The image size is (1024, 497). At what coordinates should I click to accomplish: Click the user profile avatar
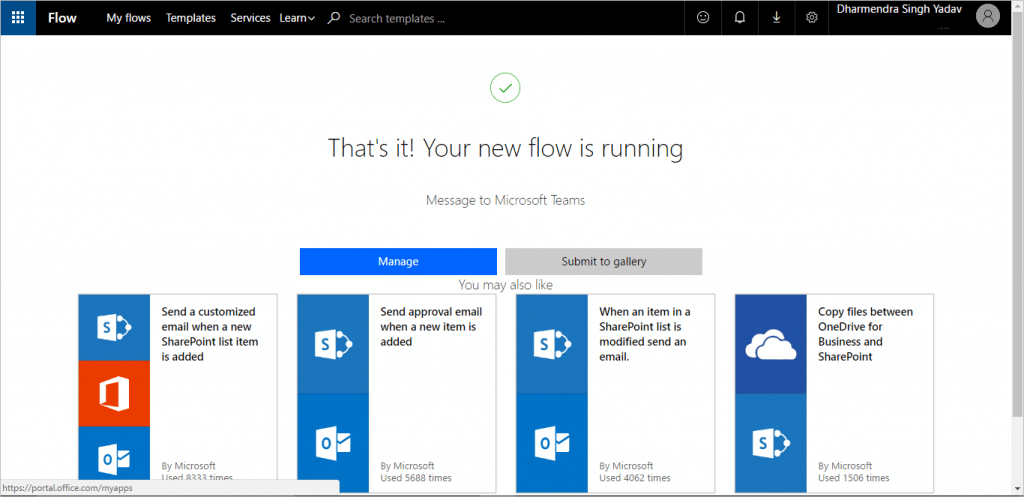click(x=988, y=16)
